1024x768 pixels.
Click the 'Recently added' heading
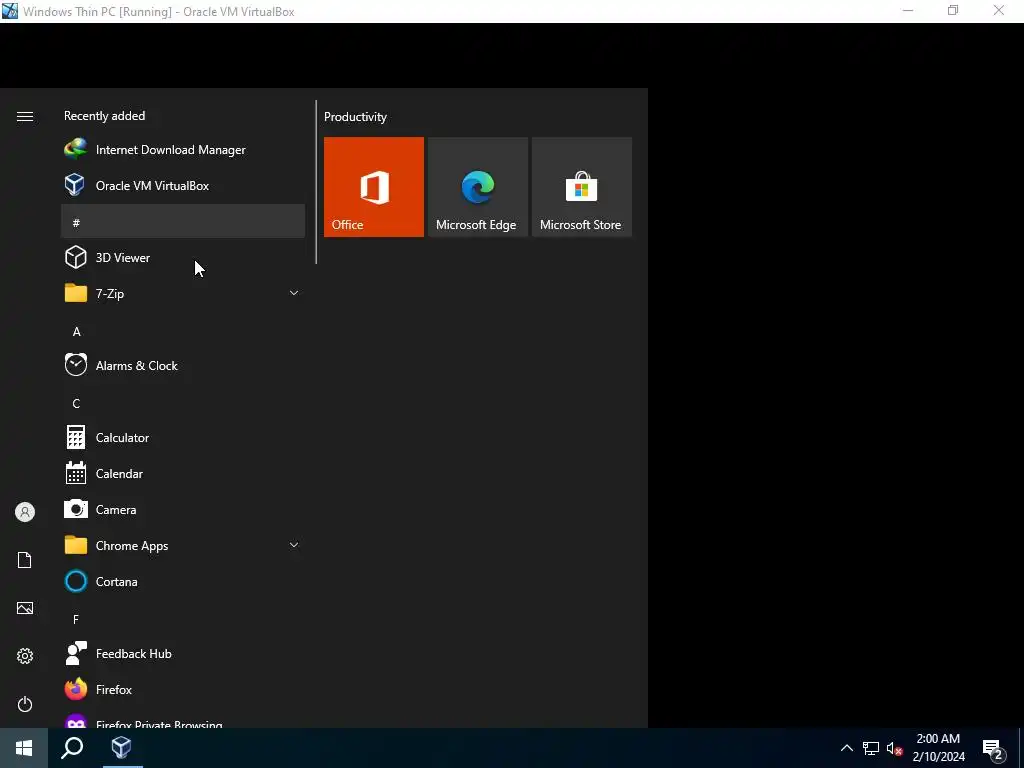104,116
